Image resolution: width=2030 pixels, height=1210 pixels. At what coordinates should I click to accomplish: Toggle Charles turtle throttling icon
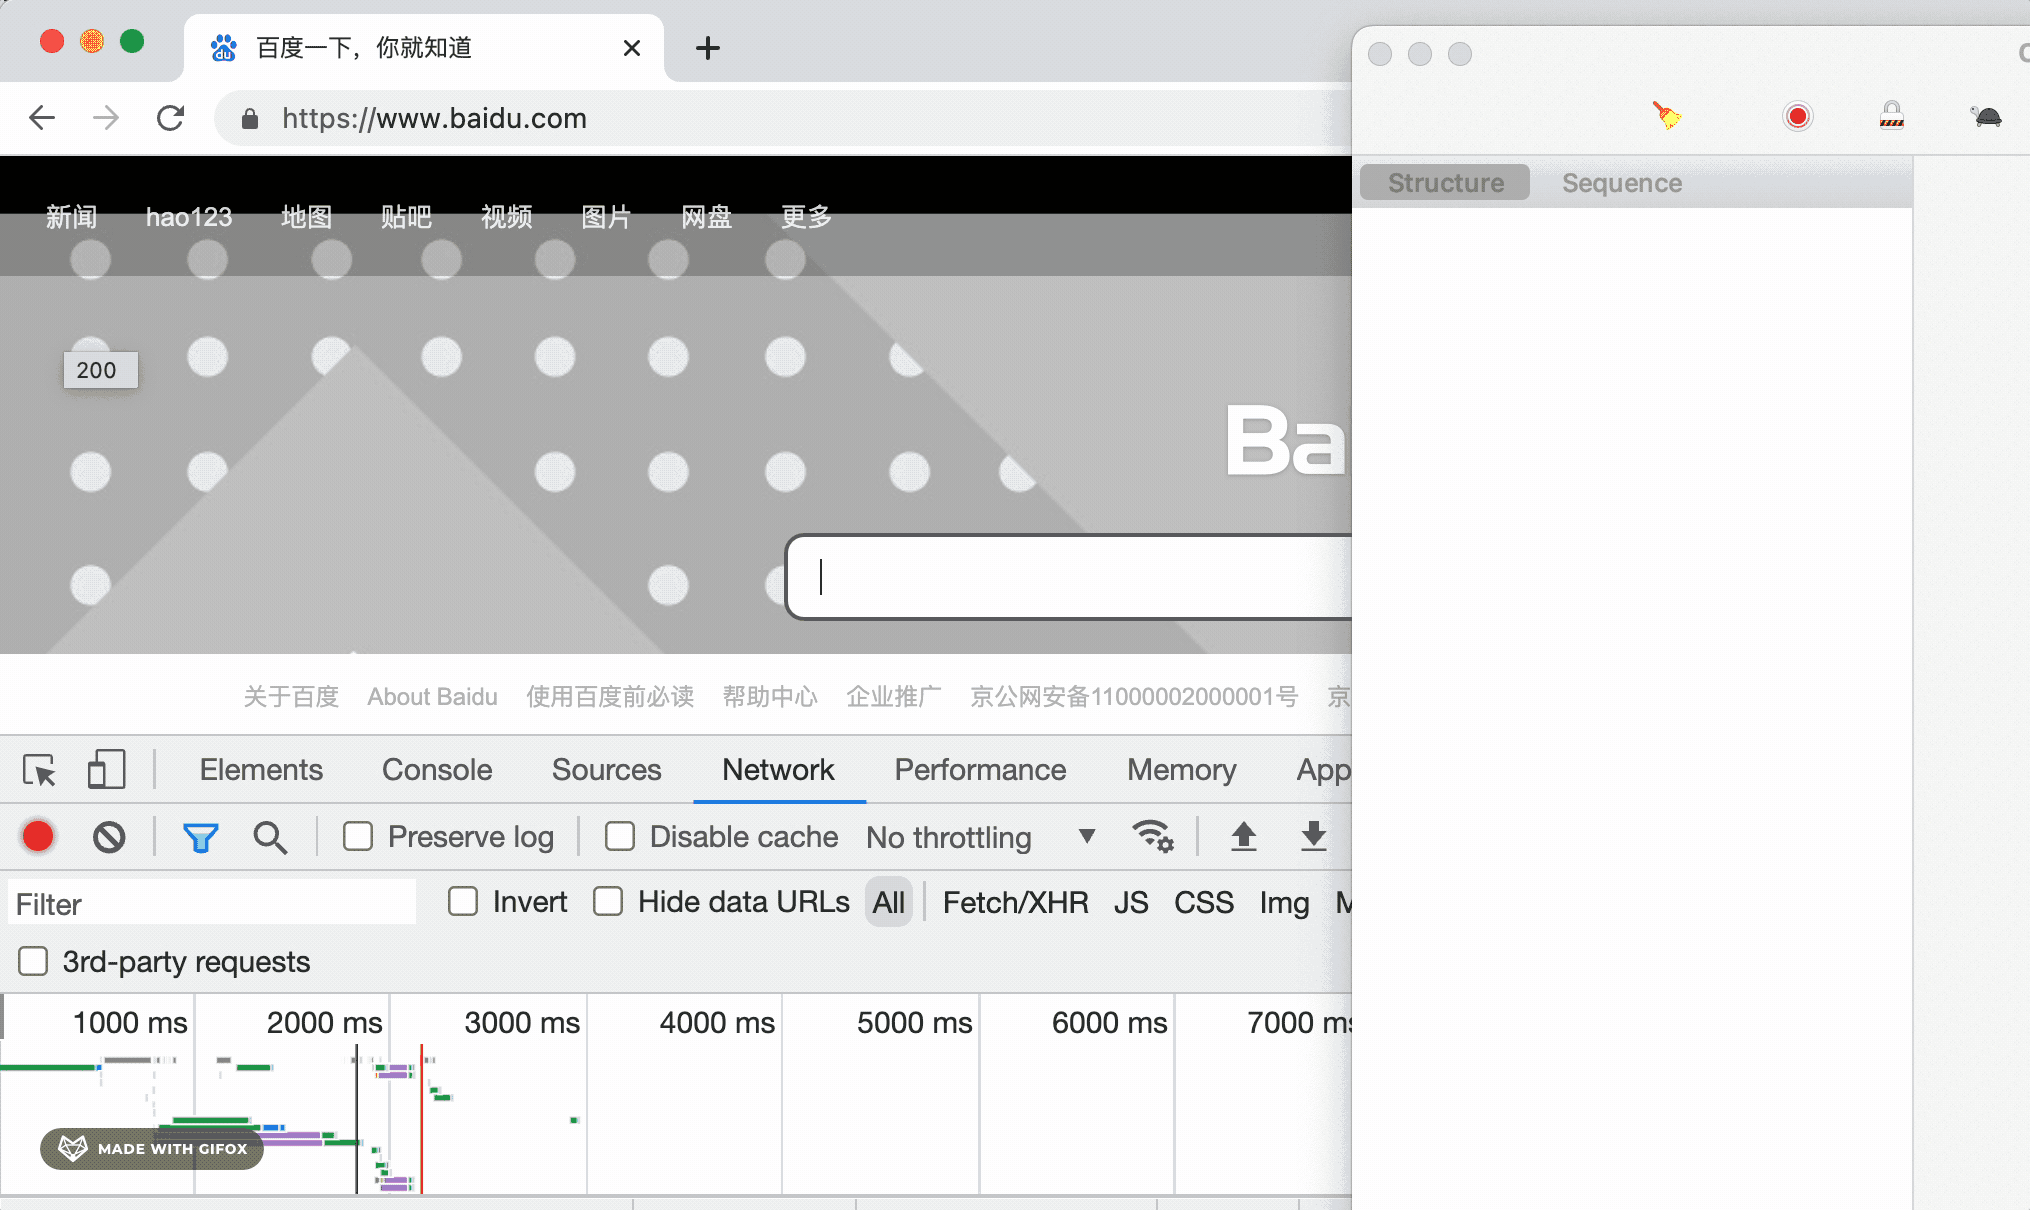pyautogui.click(x=1986, y=116)
